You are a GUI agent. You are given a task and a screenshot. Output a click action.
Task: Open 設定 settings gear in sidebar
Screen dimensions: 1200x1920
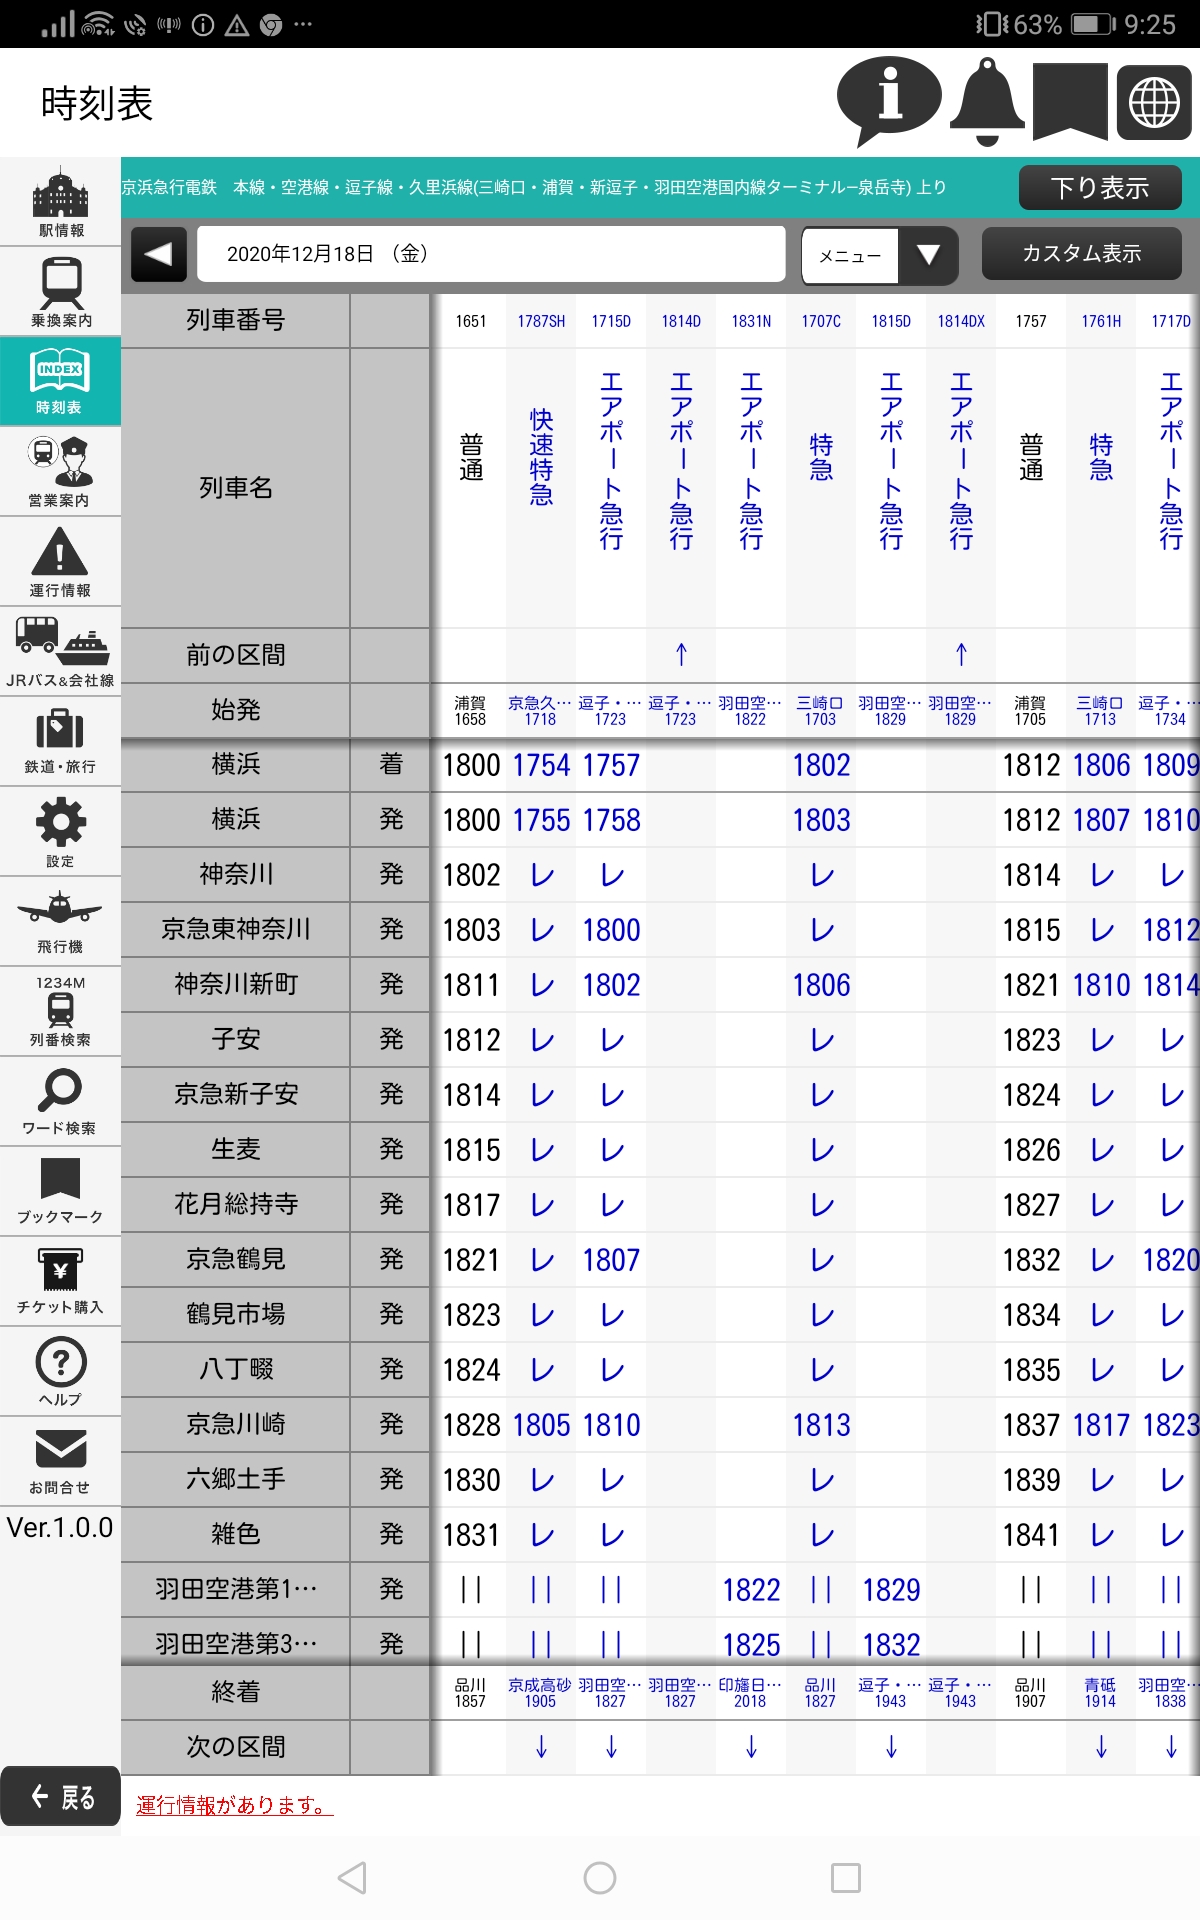pos(60,831)
